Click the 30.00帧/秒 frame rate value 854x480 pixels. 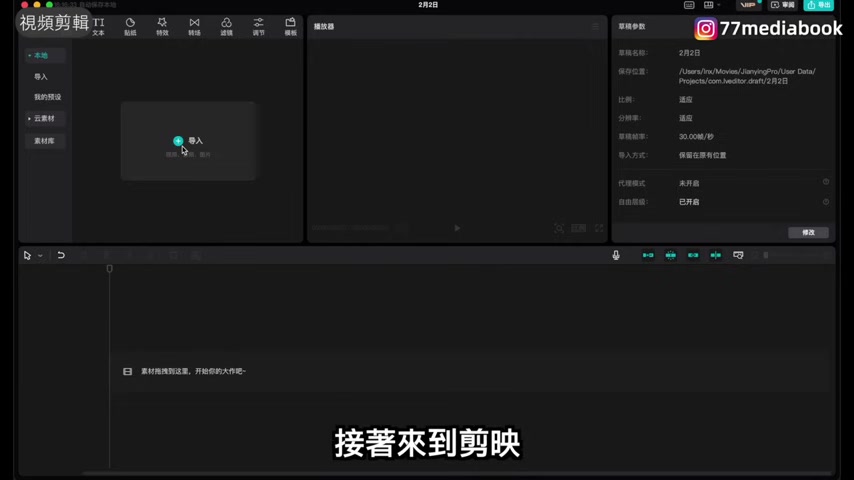point(696,137)
